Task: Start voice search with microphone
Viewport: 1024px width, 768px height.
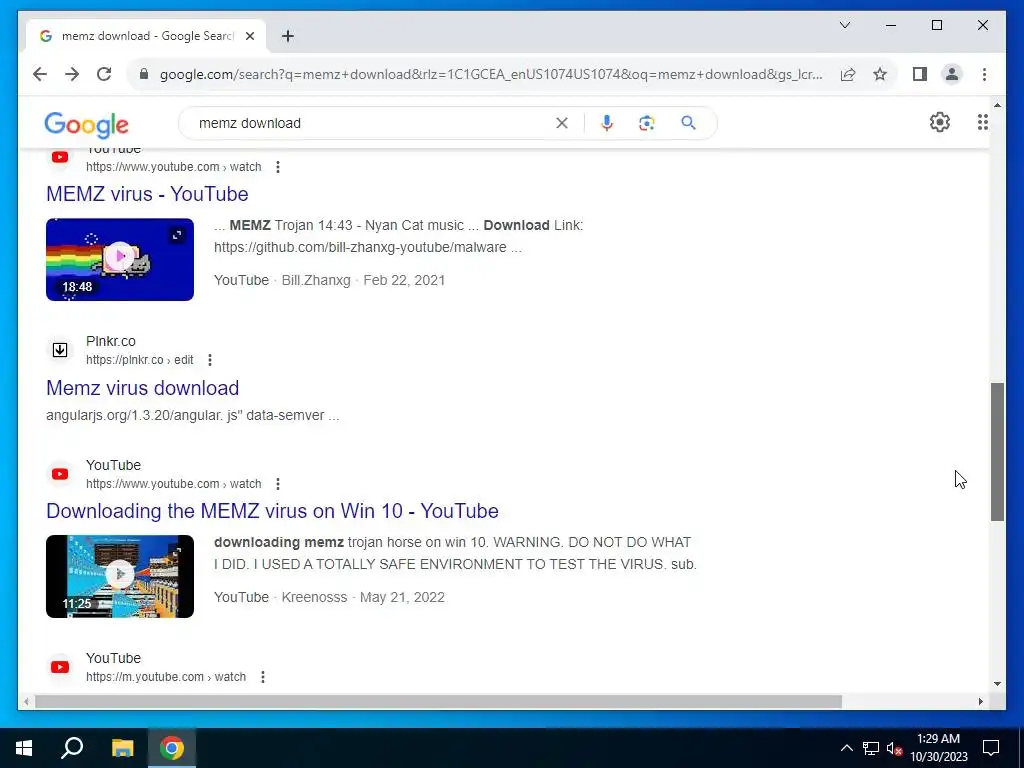Action: [x=607, y=123]
